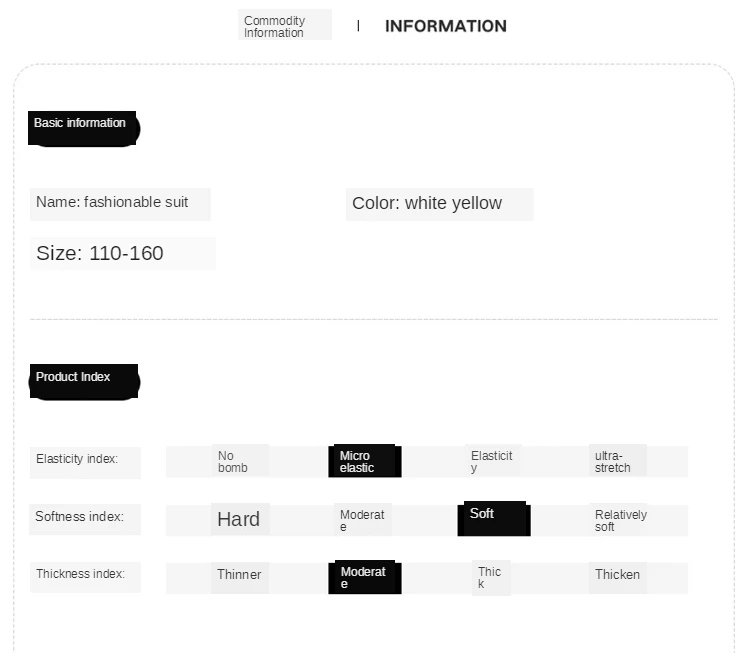Screen dimensions: 749x653
Task: Select the Thick thickness option
Action: (491, 578)
